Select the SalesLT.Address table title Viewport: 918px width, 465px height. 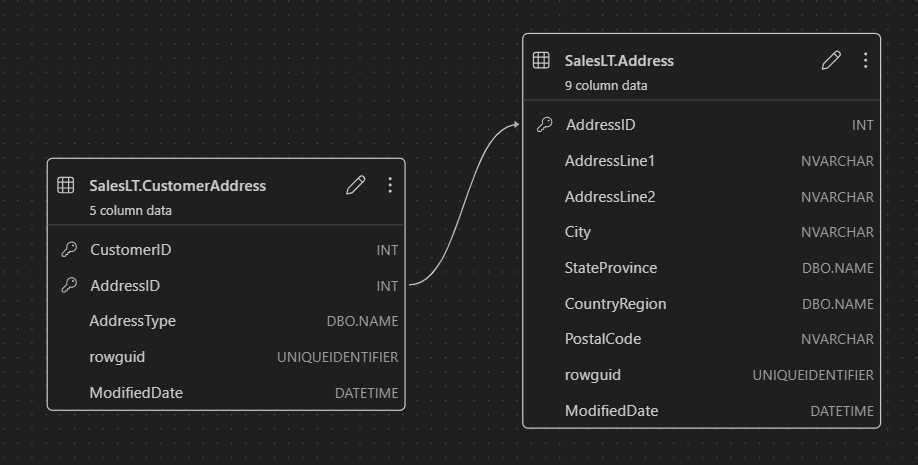pyautogui.click(x=619, y=61)
